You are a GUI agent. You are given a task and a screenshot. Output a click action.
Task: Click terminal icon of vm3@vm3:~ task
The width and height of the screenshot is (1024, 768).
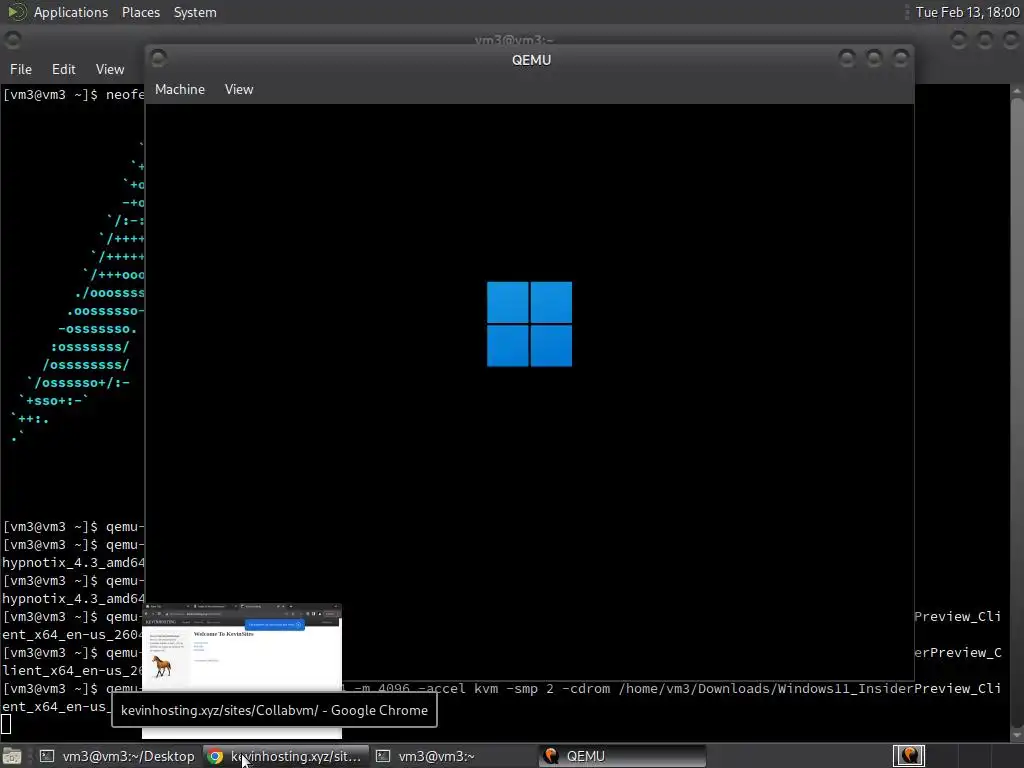pos(383,756)
